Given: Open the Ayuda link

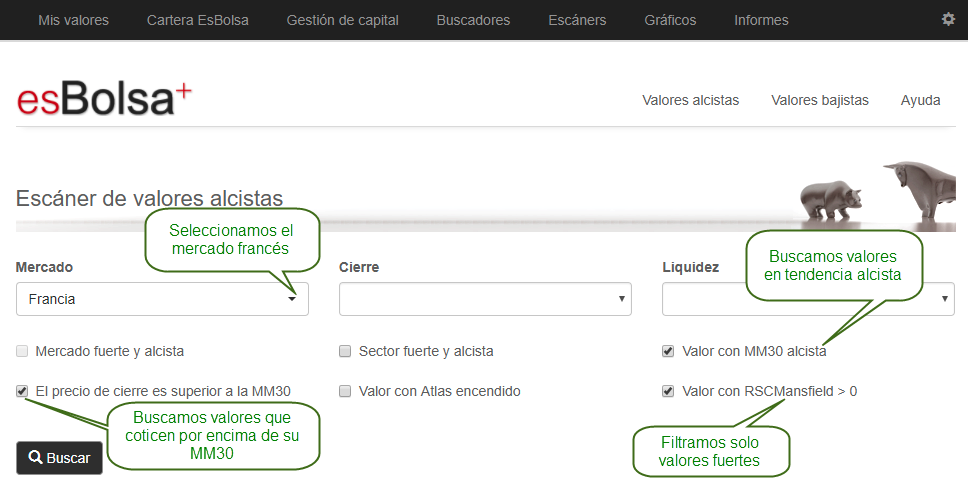Looking at the screenshot, I should tap(920, 100).
